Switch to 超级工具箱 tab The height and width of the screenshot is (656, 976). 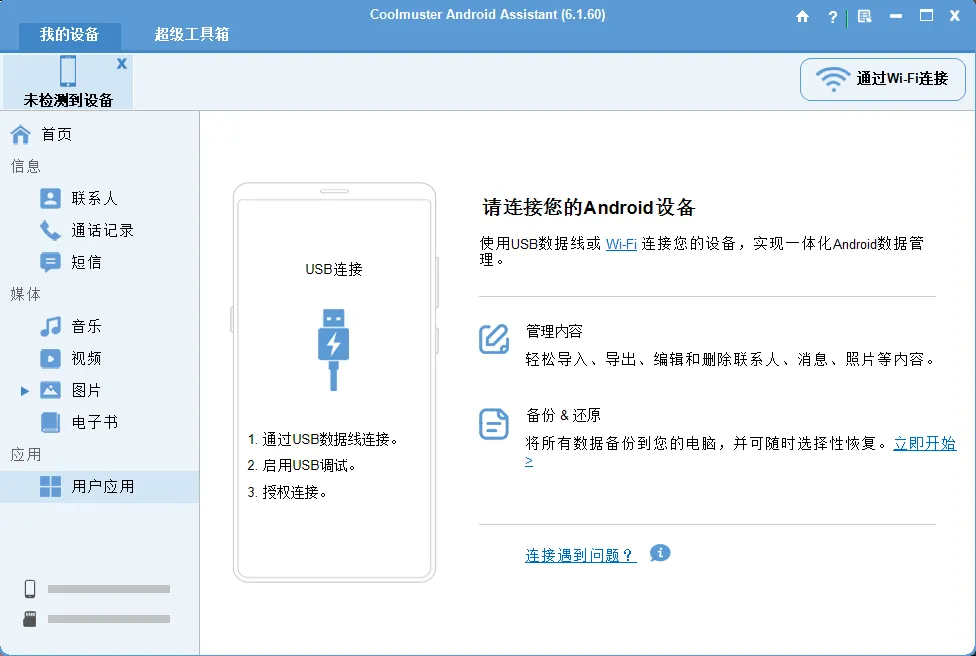192,34
